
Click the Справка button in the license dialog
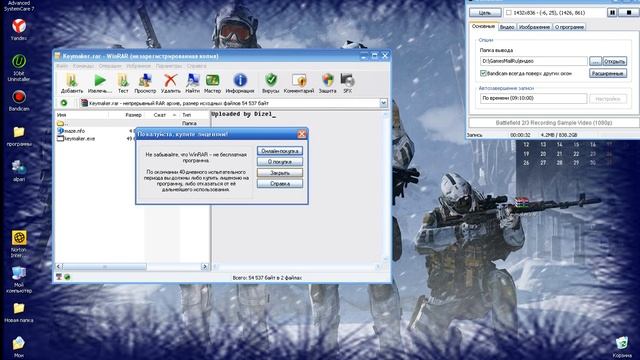tap(280, 184)
